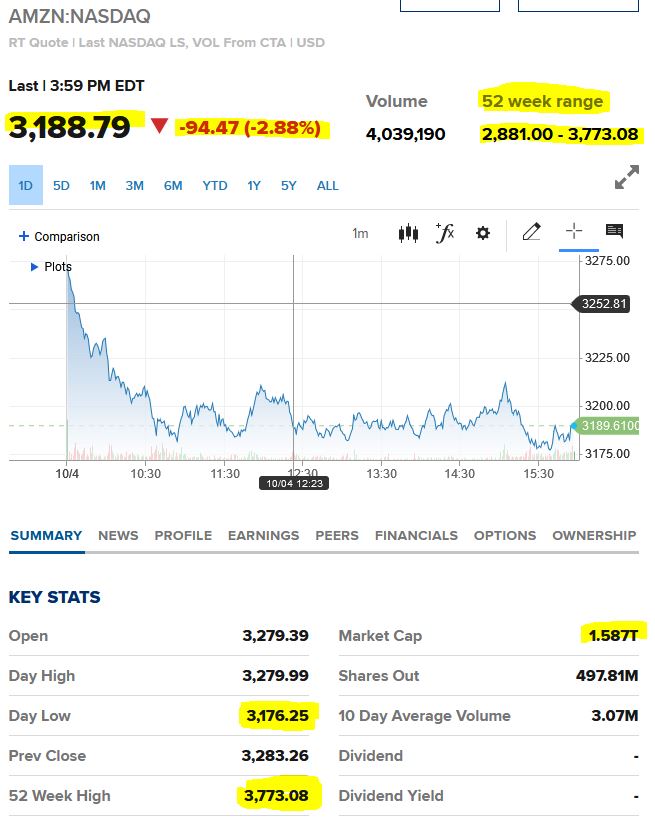Image resolution: width=655 pixels, height=817 pixels.
Task: Expand the chart to fullscreen
Action: (627, 178)
